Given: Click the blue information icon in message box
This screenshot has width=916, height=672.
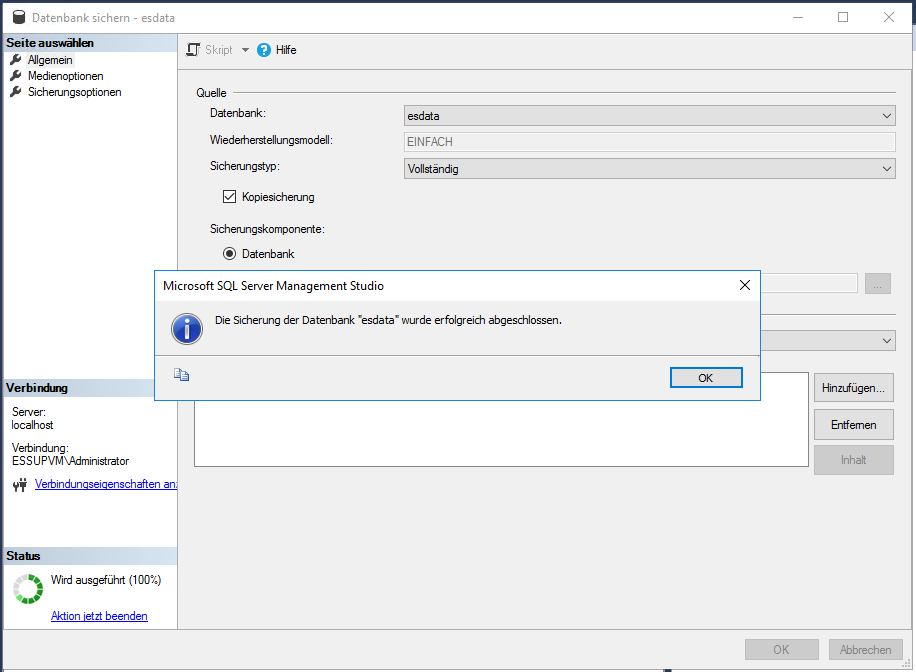Looking at the screenshot, I should coord(187,329).
